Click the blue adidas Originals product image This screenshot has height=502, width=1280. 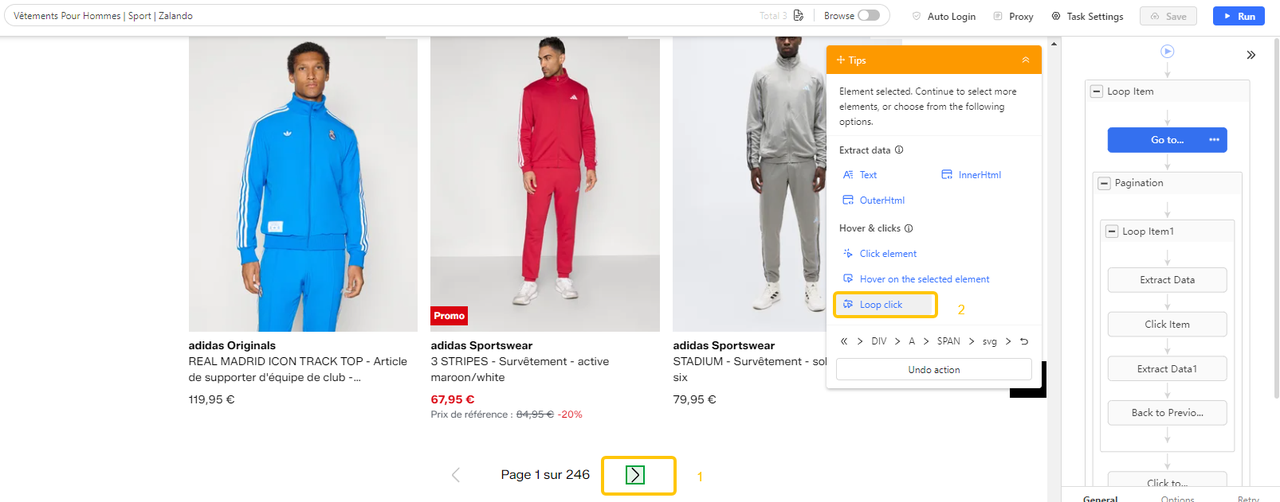point(303,185)
